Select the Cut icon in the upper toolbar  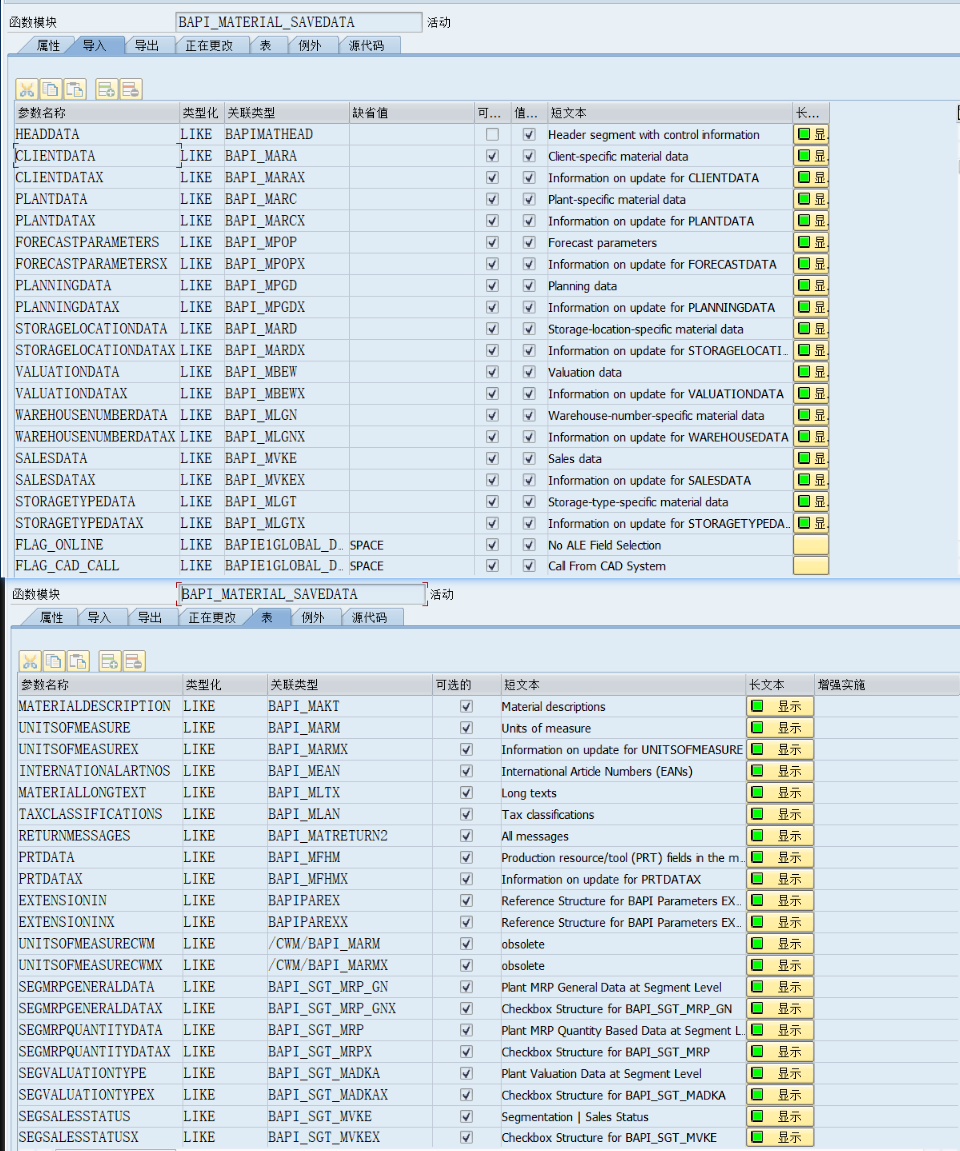[27, 89]
